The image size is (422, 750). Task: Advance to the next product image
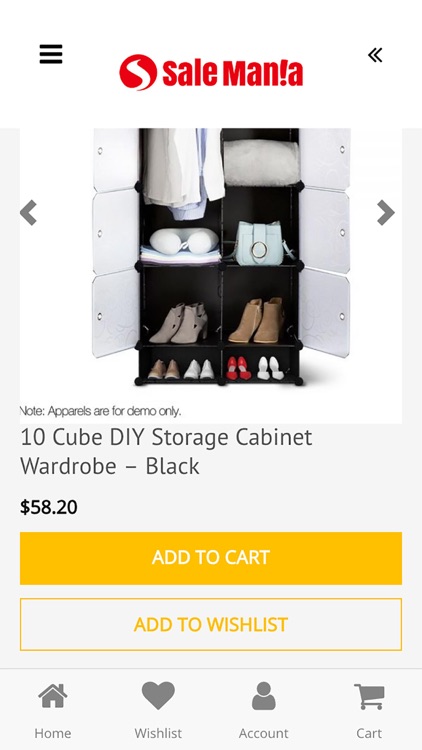click(386, 212)
